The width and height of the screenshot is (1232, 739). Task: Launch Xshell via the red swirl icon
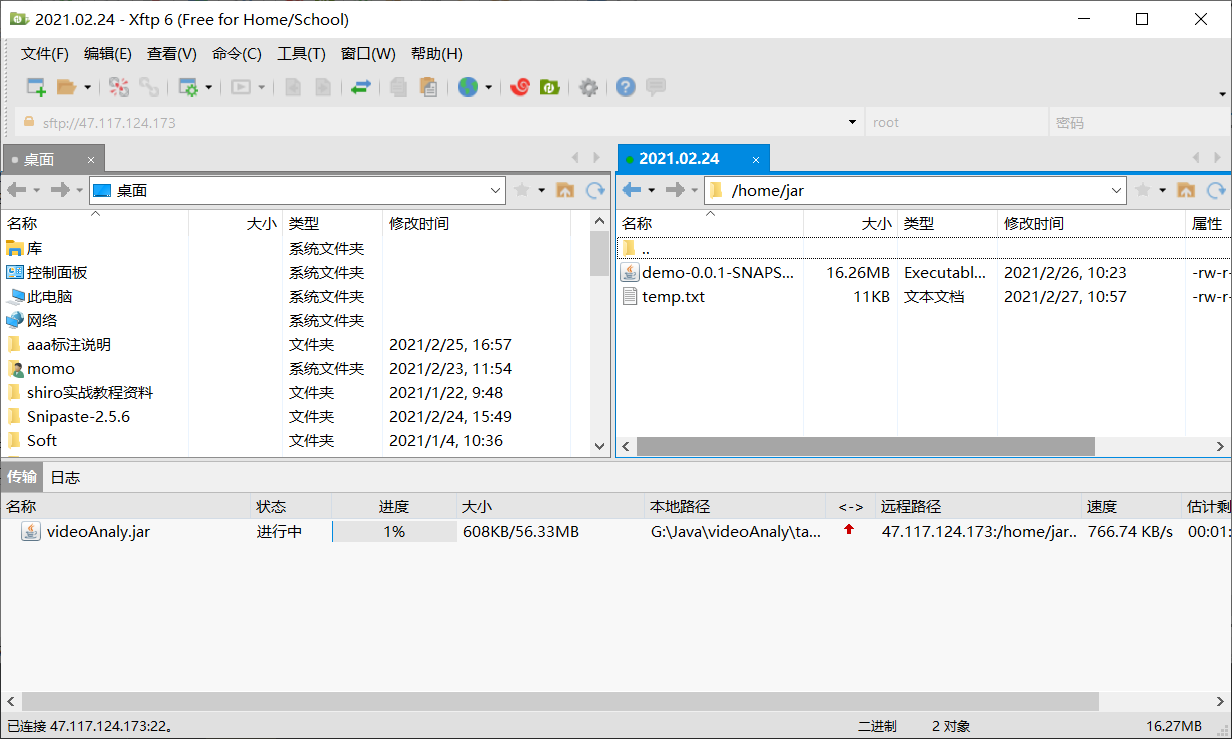point(520,87)
